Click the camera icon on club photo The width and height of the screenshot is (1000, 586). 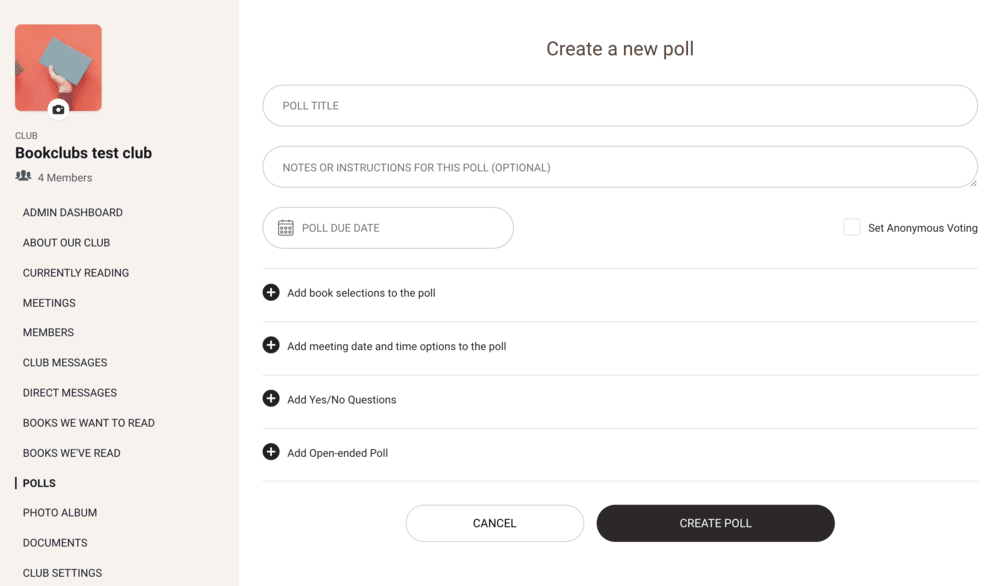(x=58, y=110)
